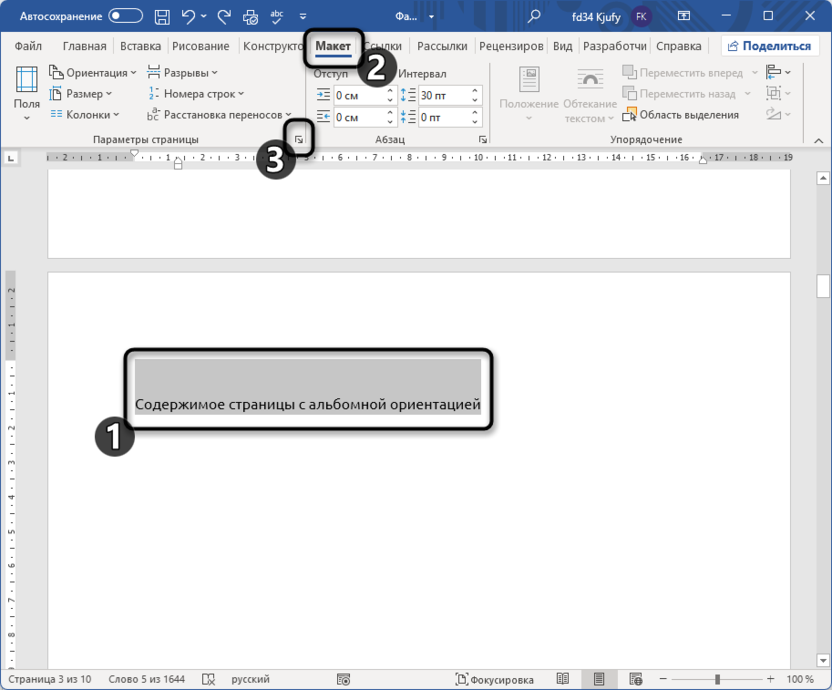
Task: Switch to Read Mode via status bar icon
Action: (562, 678)
